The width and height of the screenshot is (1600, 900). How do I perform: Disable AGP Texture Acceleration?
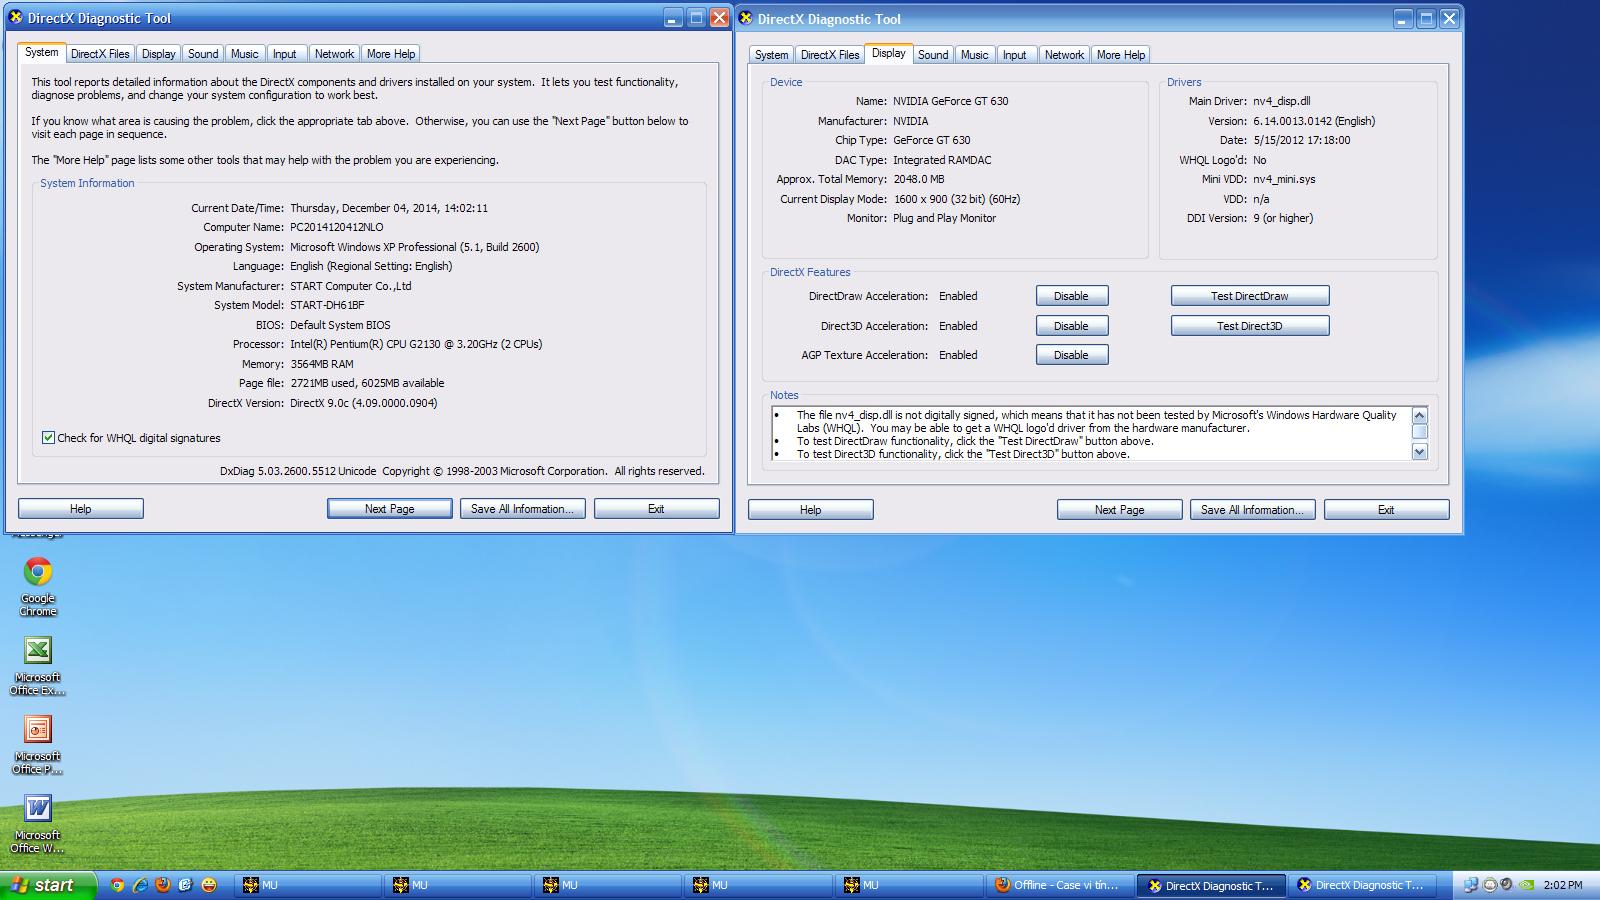point(1072,355)
